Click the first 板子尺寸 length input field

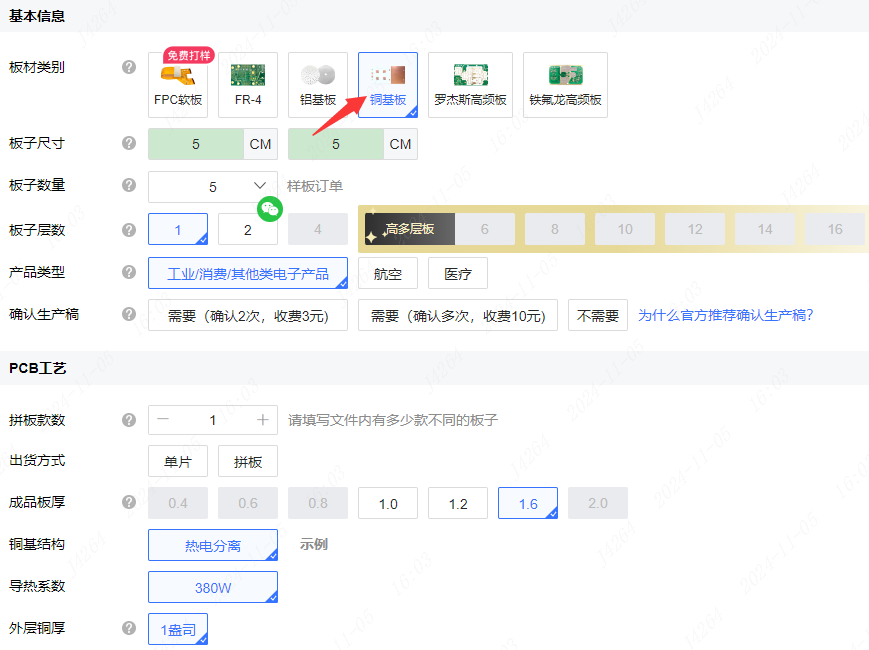click(196, 144)
